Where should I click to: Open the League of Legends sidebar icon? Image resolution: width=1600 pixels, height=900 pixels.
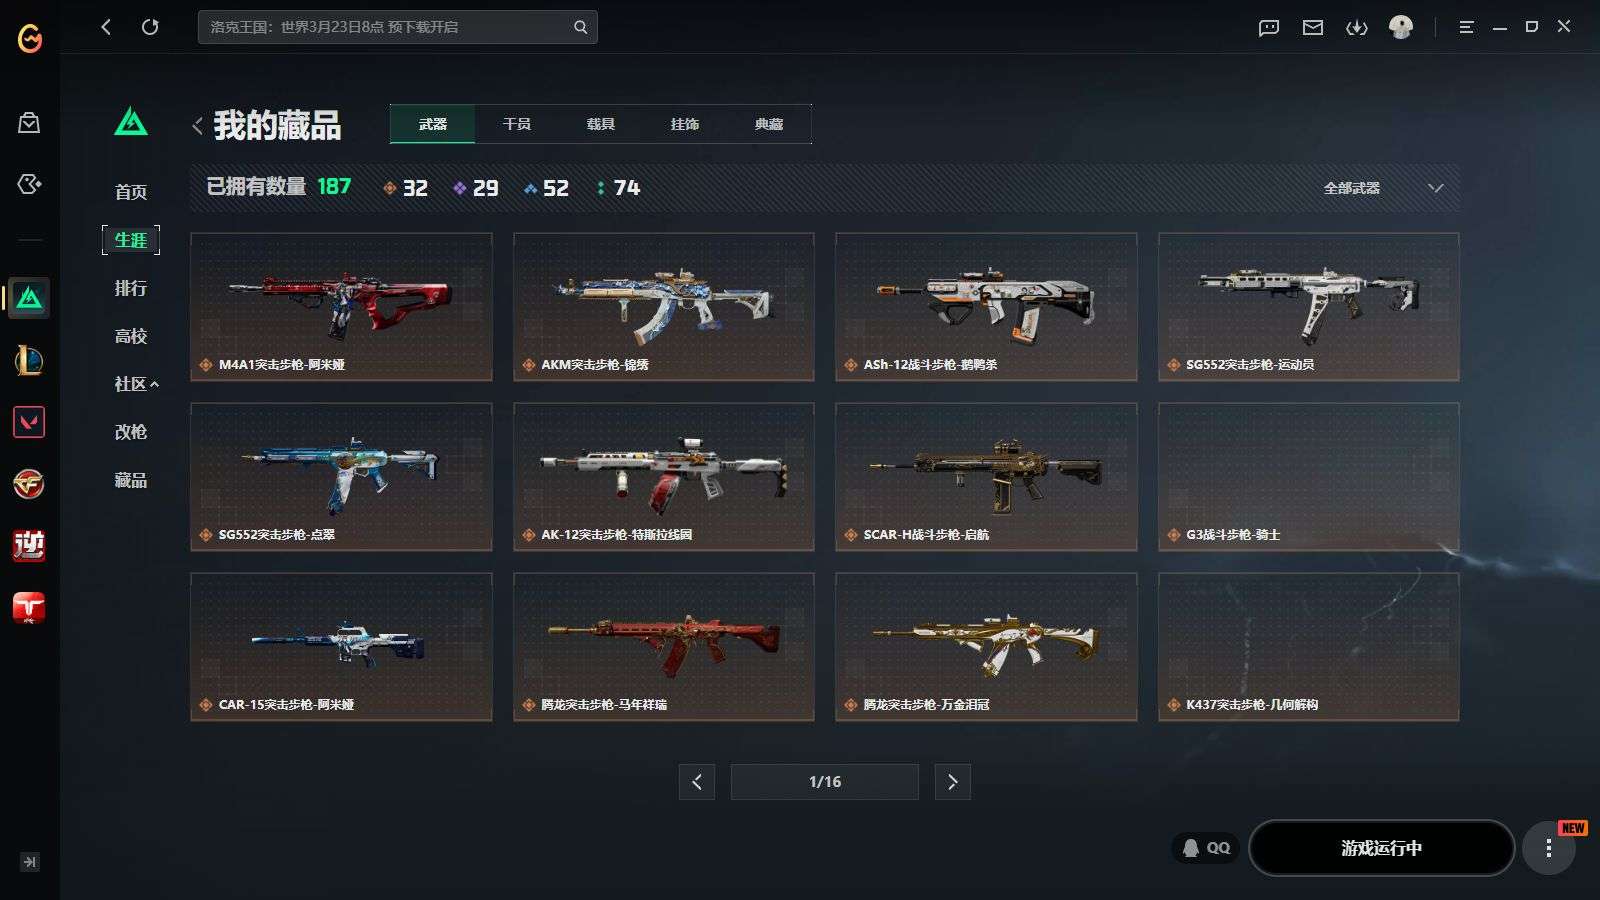(29, 360)
